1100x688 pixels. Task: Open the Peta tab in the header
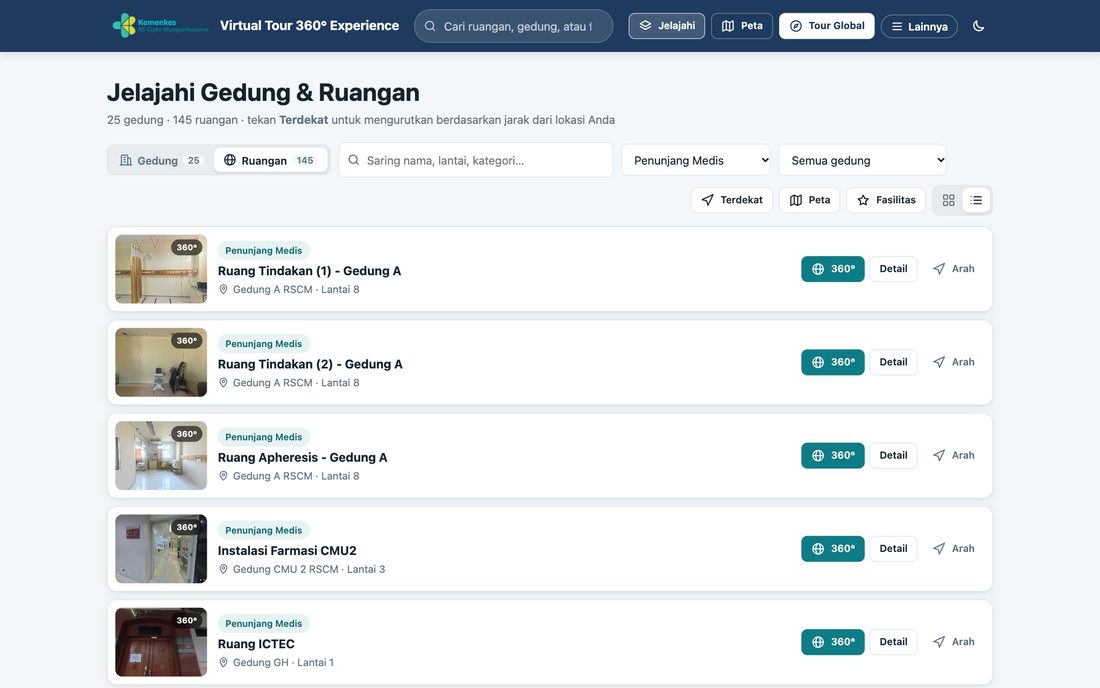click(x=742, y=26)
